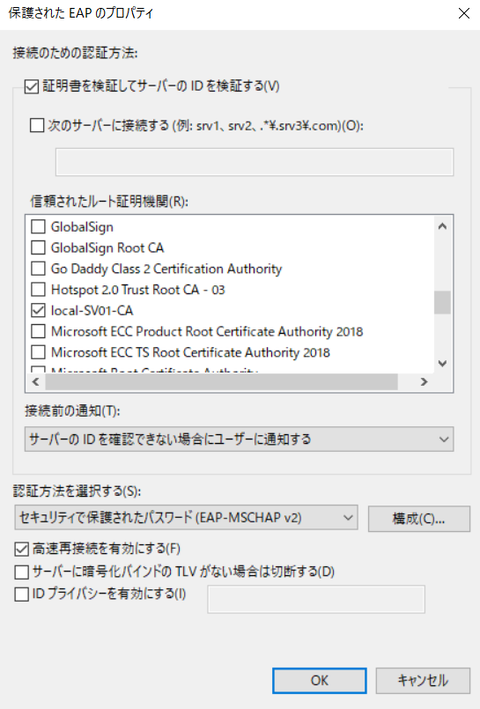Viewport: 480px width, 709px height.
Task: Select the local-SV01-CA text label
Action: (92, 311)
